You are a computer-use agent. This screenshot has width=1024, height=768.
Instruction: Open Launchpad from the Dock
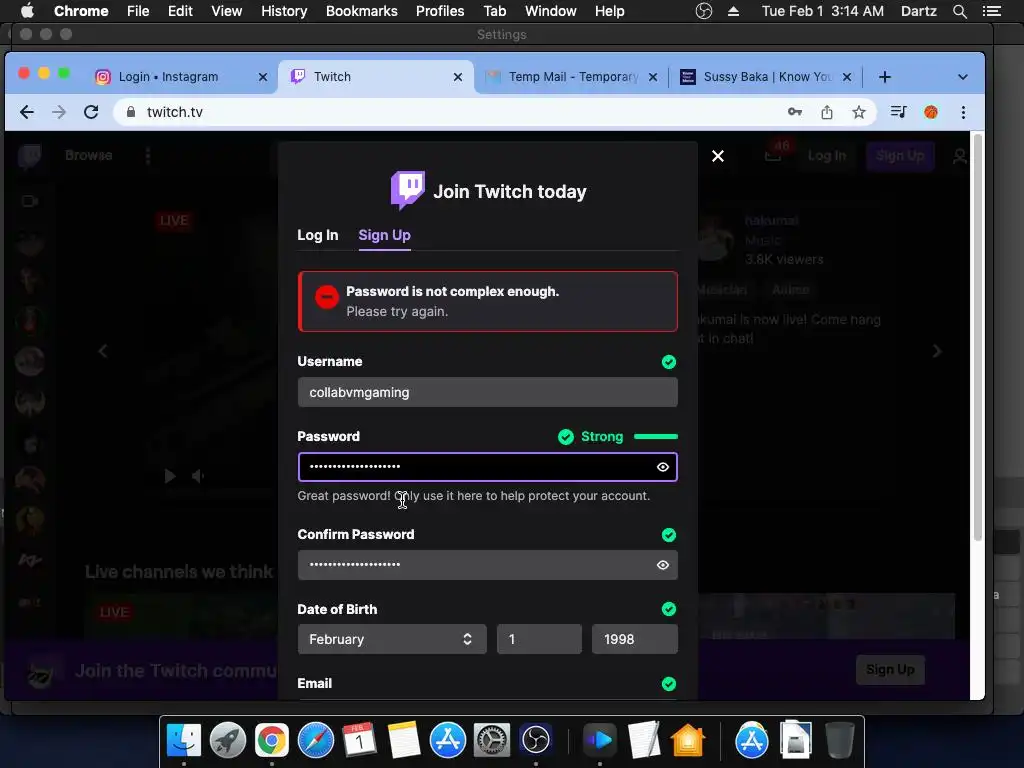pyautogui.click(x=228, y=740)
